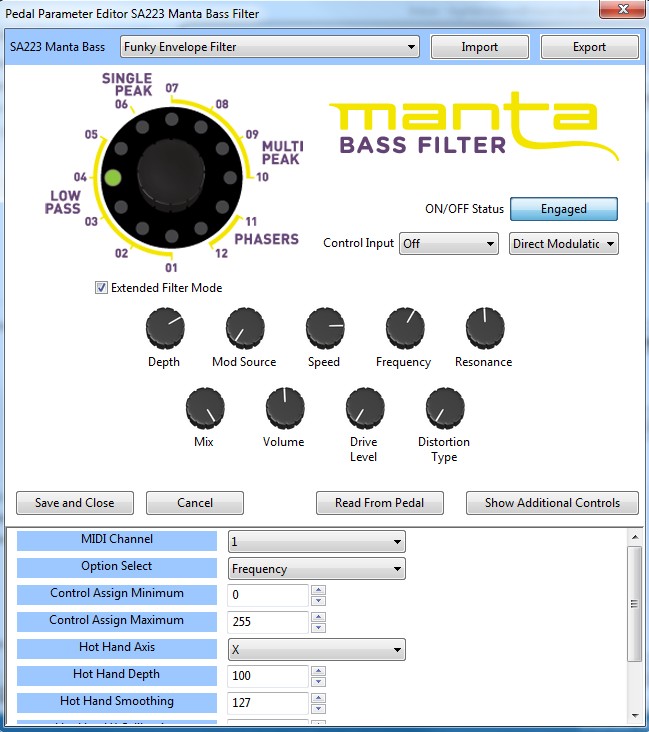This screenshot has width=649, height=732.
Task: Click the Cancel button
Action: coord(195,503)
